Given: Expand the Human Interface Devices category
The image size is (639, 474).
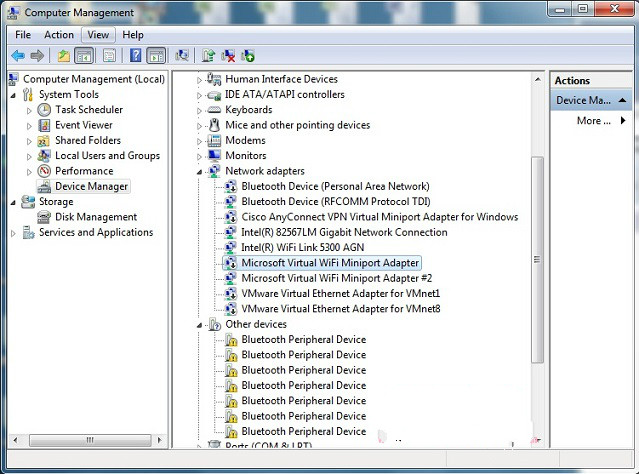Looking at the screenshot, I should click(x=199, y=80).
